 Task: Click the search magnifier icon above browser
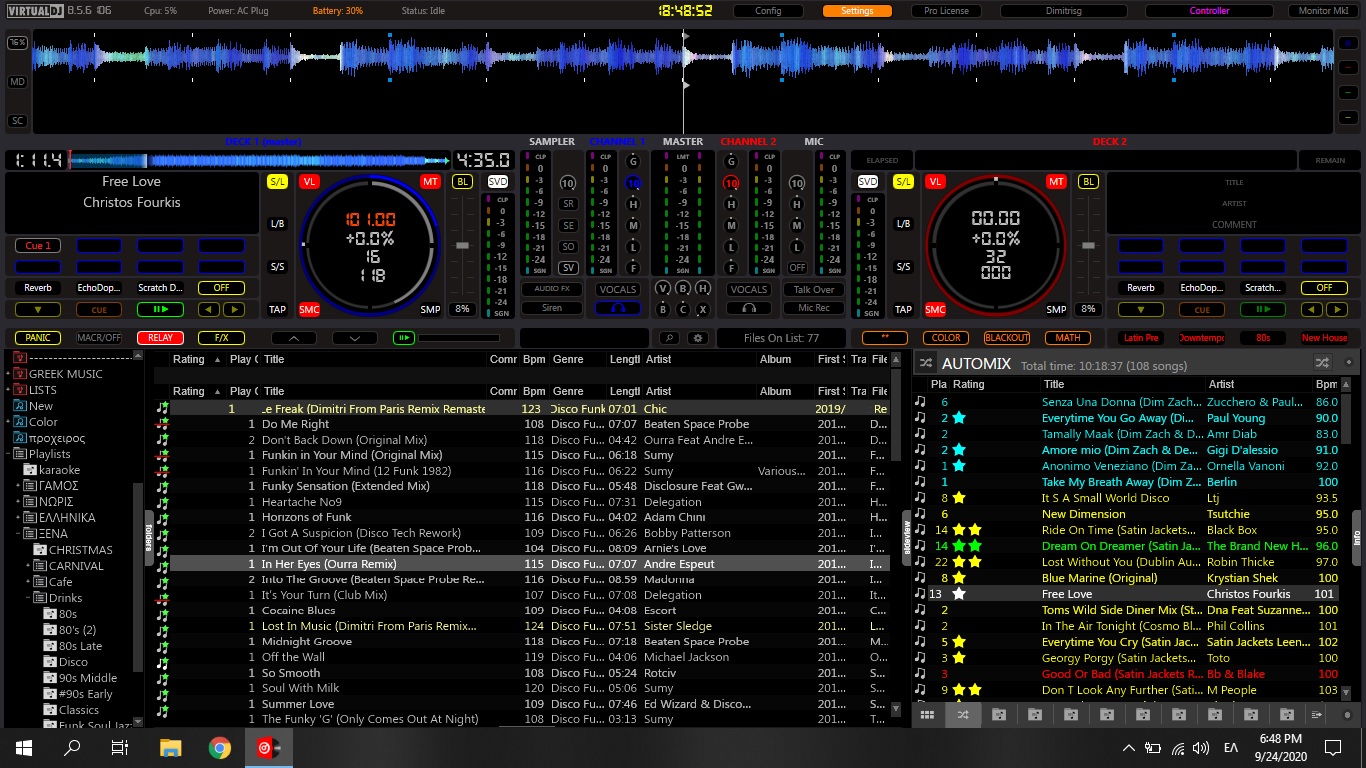668,338
